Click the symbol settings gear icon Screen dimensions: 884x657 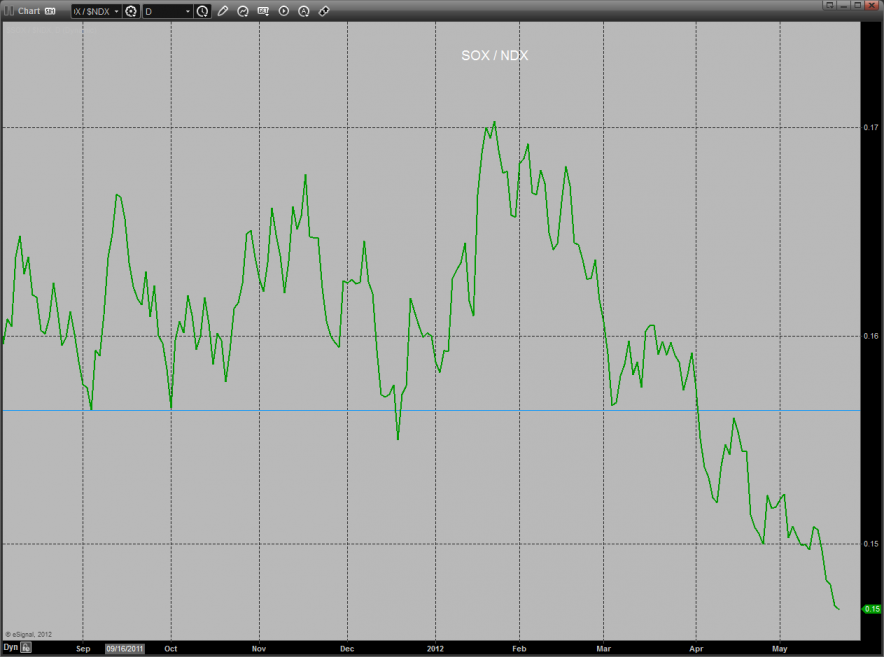click(x=130, y=11)
